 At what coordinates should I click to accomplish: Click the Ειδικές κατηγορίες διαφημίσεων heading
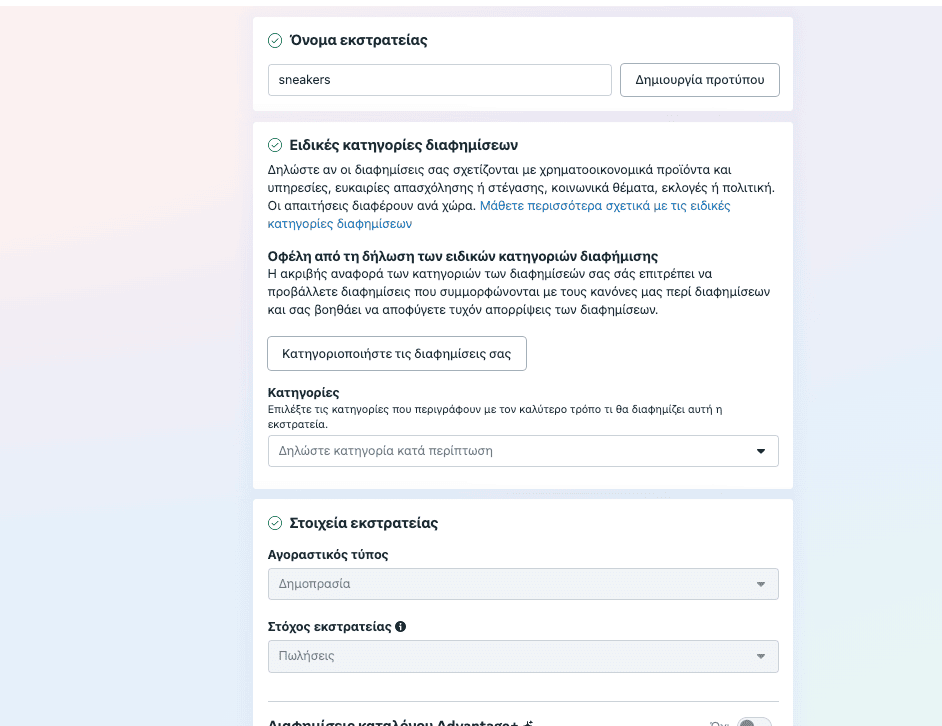tap(403, 145)
